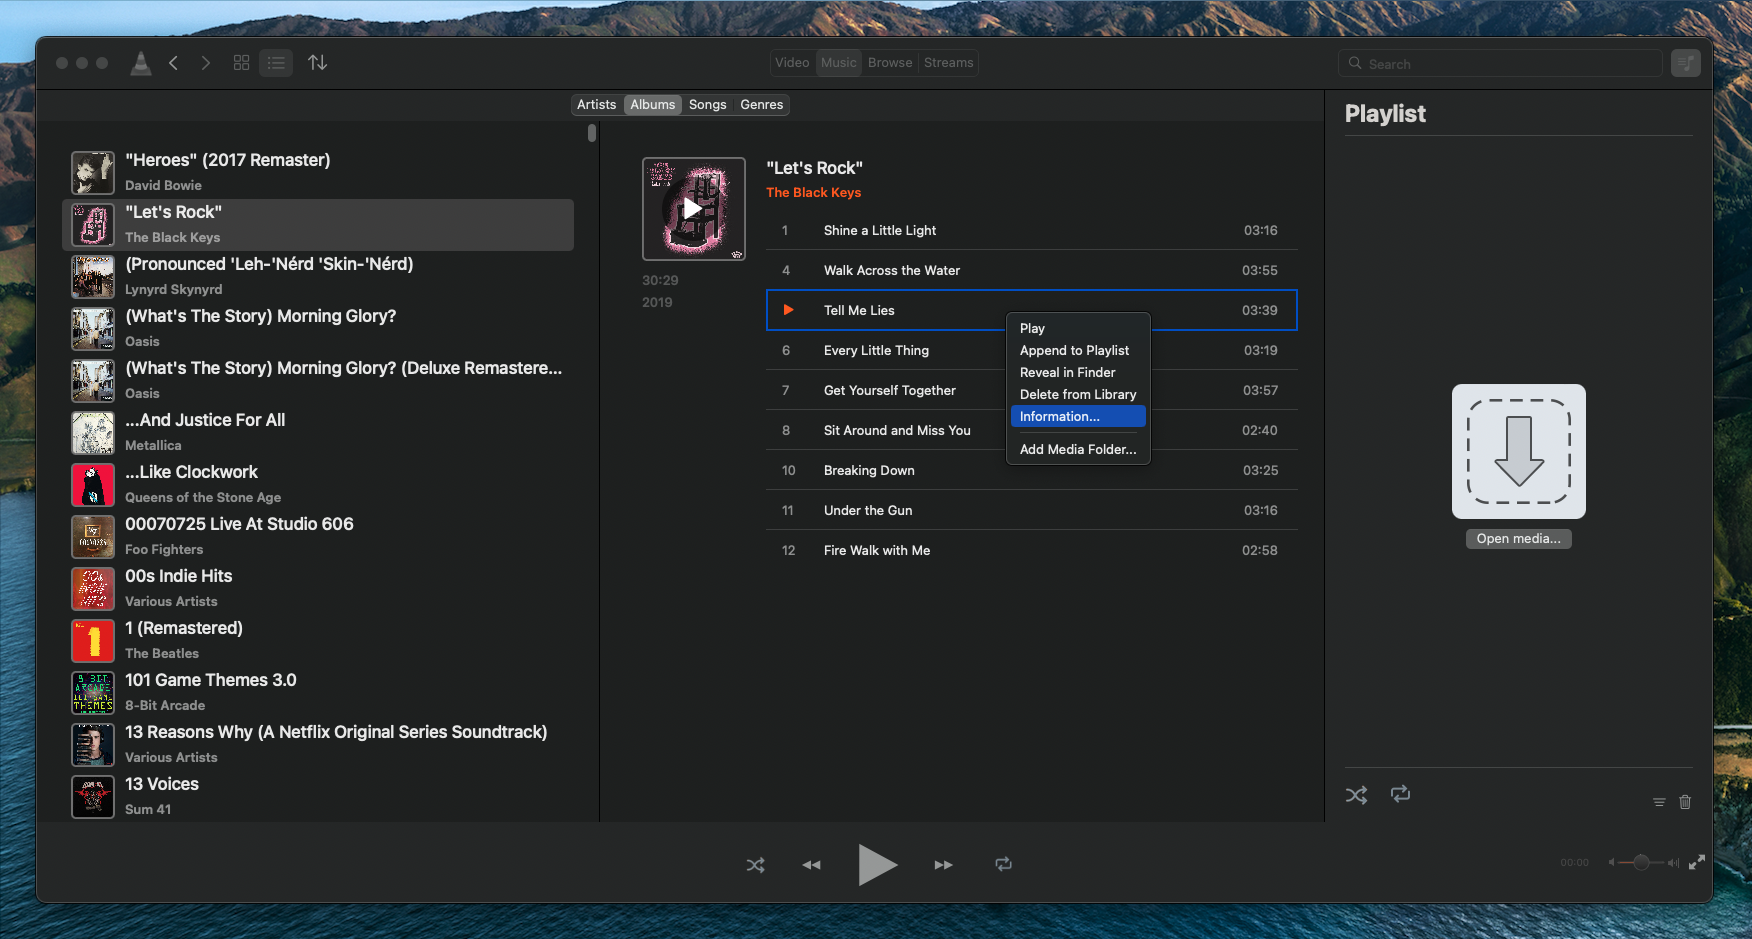
Task: Choose Information... in context menu
Action: pos(1078,416)
